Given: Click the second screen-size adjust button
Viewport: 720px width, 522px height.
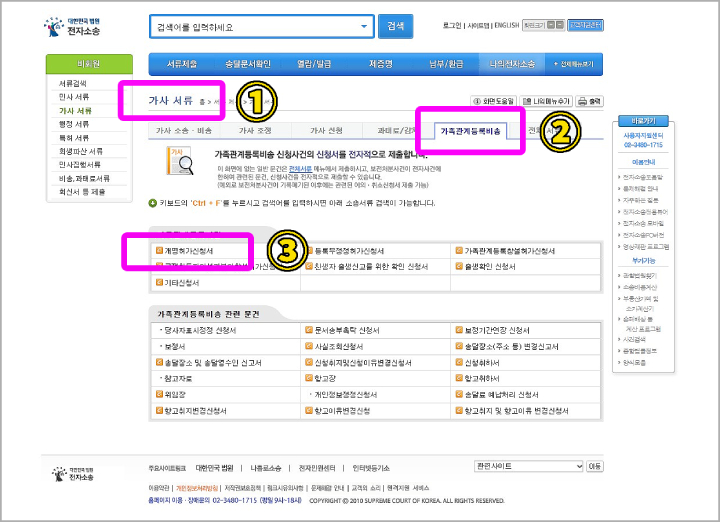Looking at the screenshot, I should pyautogui.click(x=560, y=25).
